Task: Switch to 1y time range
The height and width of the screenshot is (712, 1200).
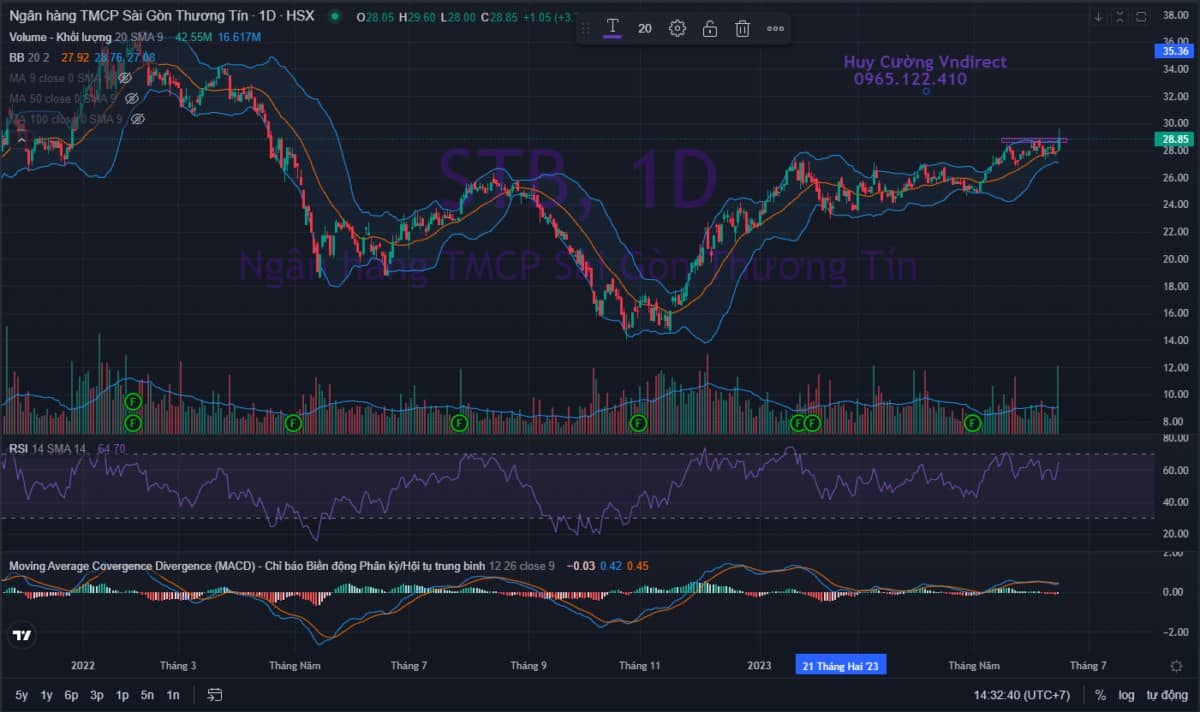Action: 46,695
